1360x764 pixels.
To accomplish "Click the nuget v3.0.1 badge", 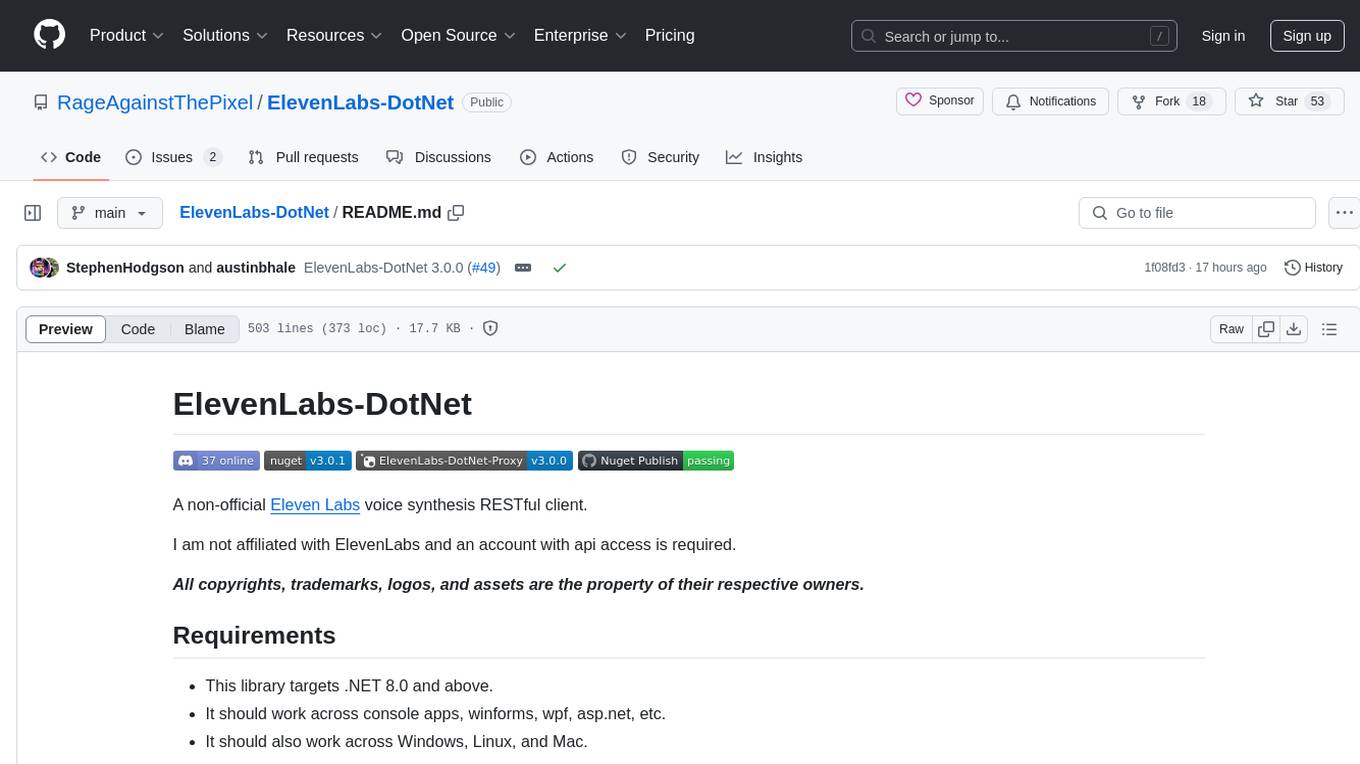I will (x=307, y=461).
